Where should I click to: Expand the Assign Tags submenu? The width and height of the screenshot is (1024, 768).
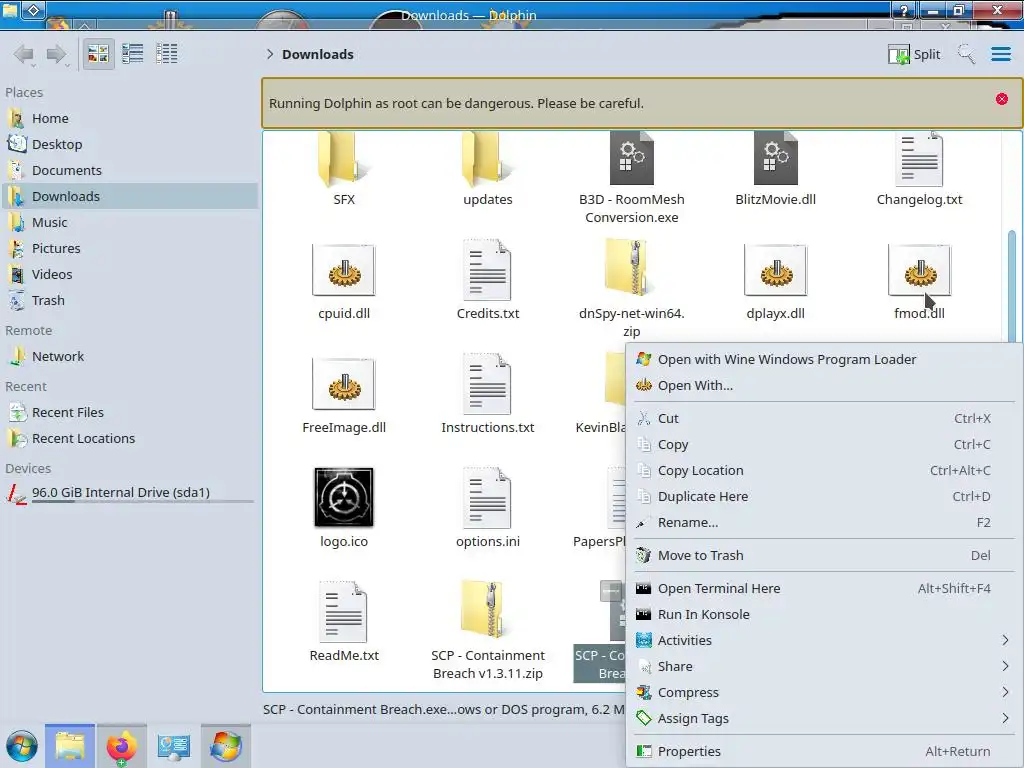824,719
